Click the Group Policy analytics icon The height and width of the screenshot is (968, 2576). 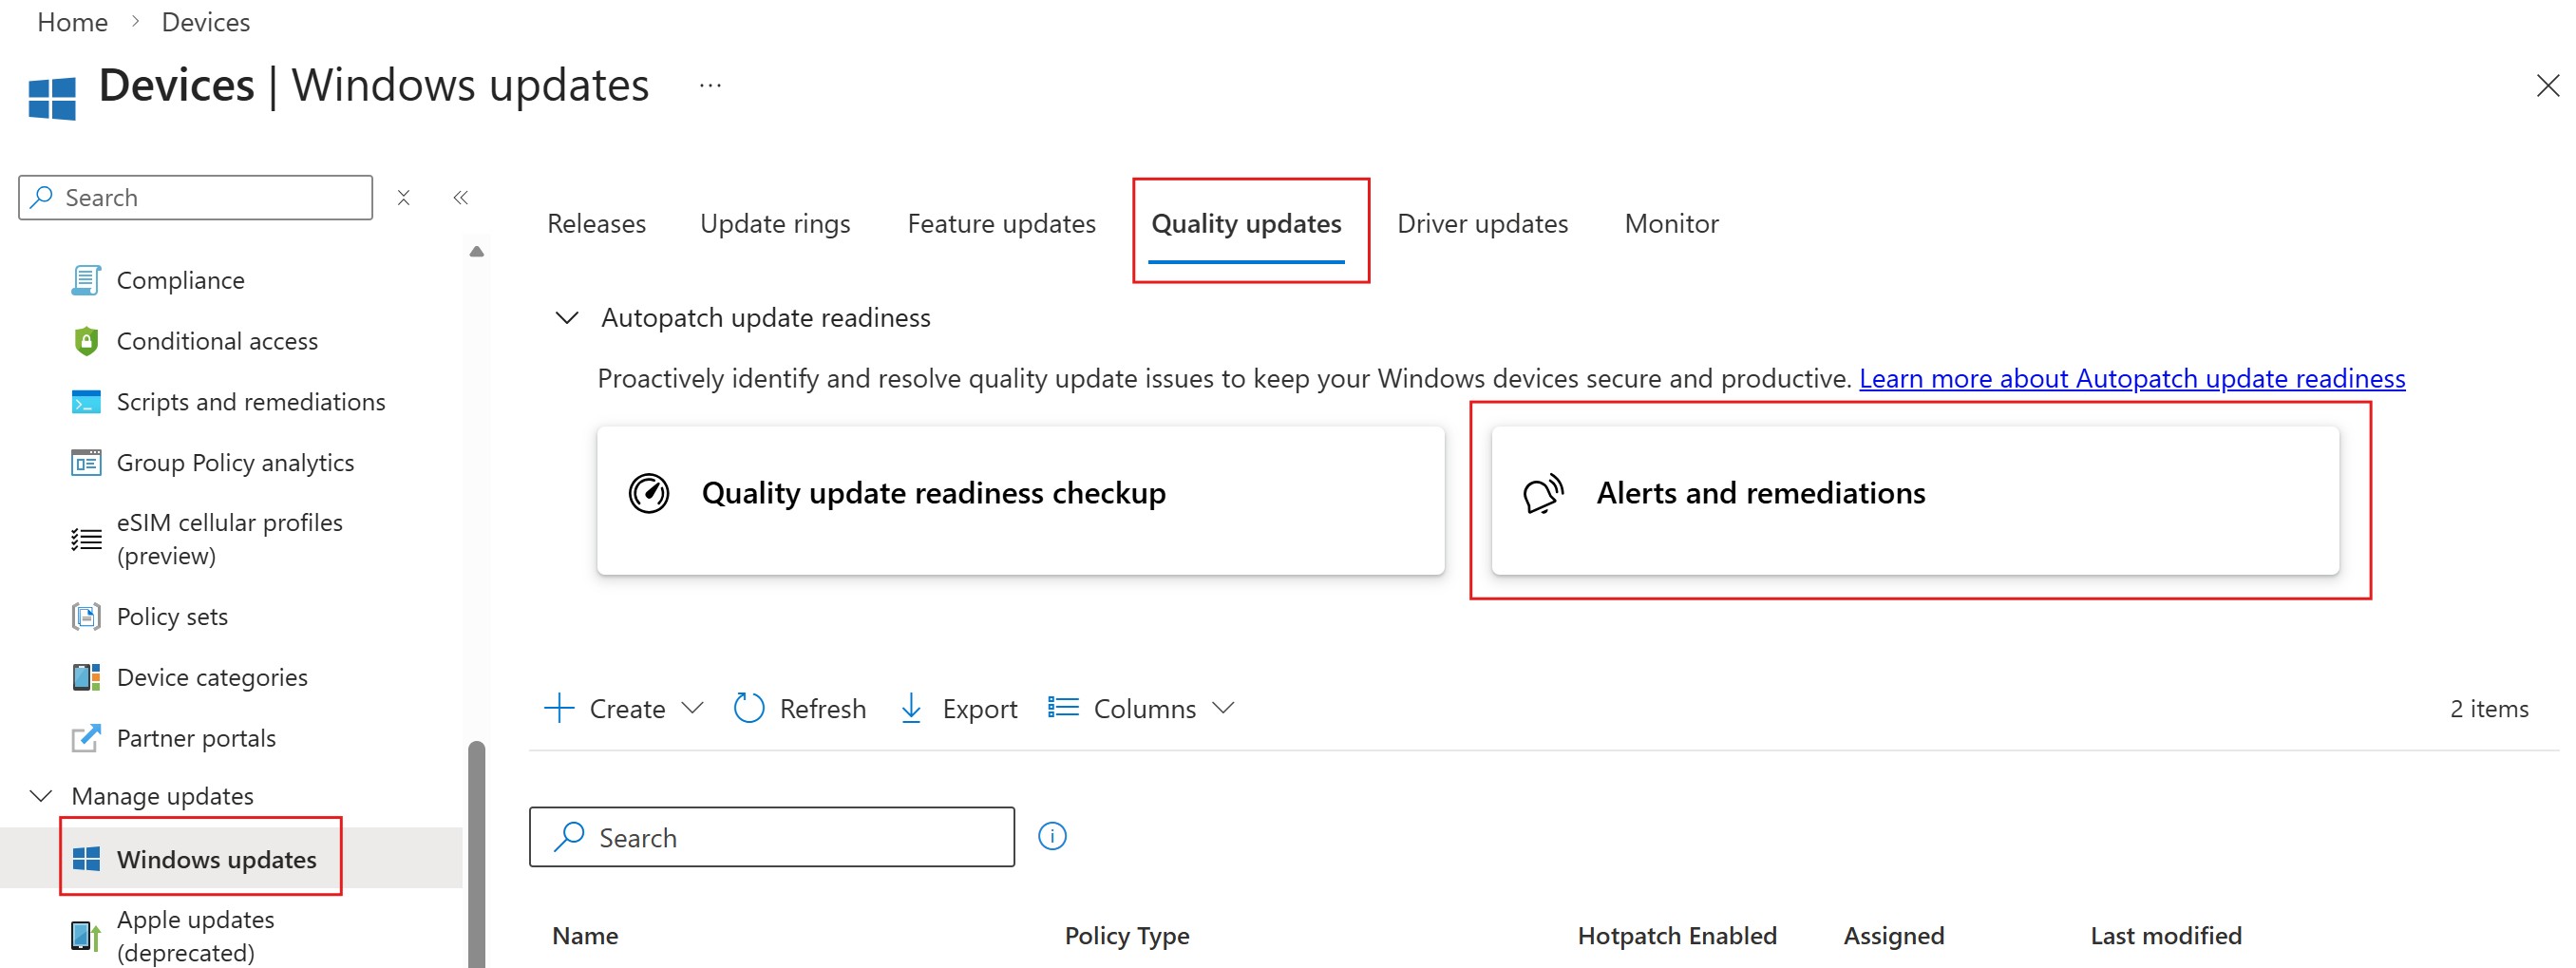tap(86, 463)
